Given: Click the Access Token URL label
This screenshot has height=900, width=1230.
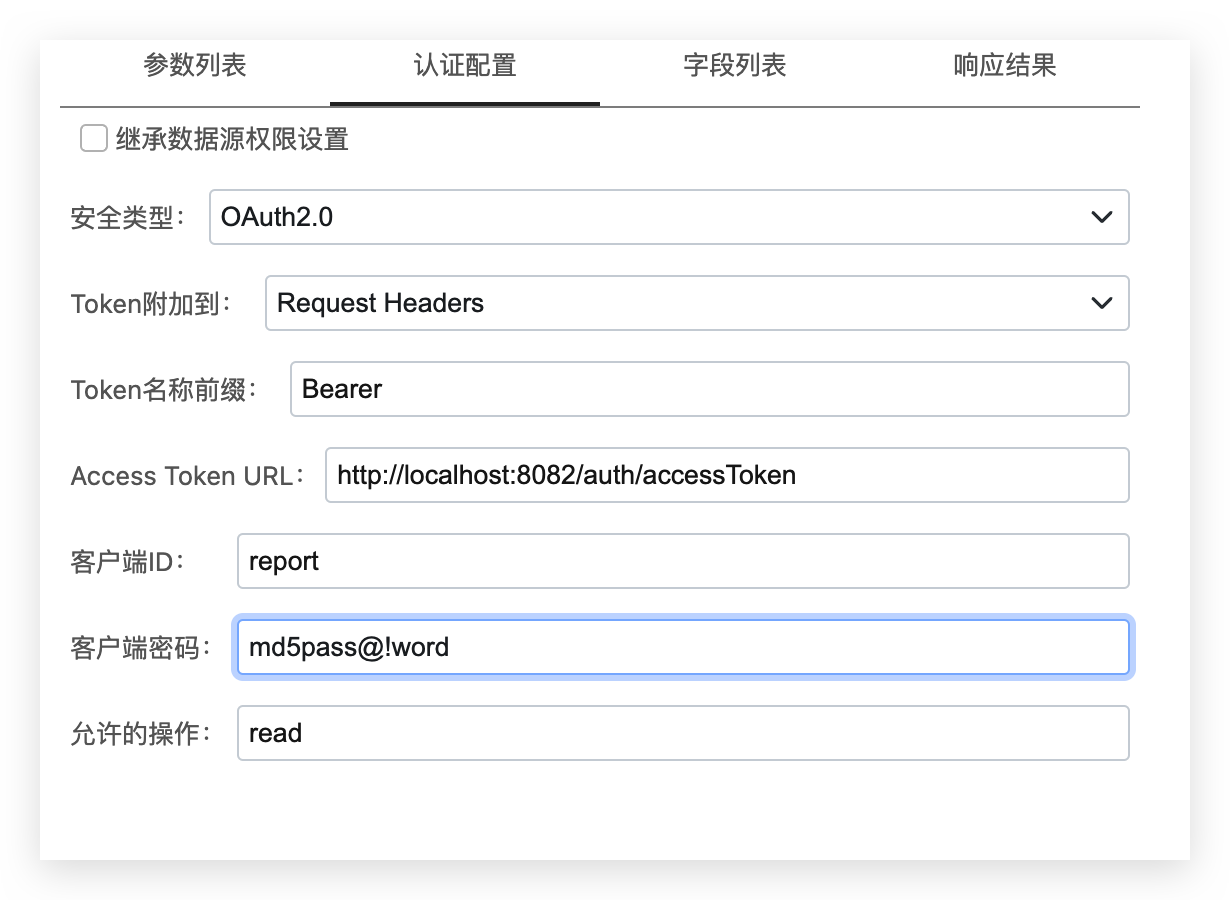Looking at the screenshot, I should [x=189, y=476].
